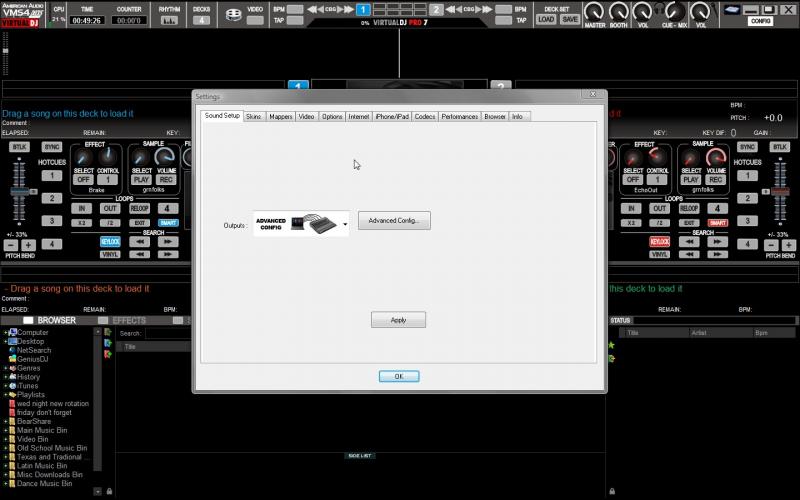800x500 pixels.
Task: Toggle left deck BTLK button
Action: point(19,147)
